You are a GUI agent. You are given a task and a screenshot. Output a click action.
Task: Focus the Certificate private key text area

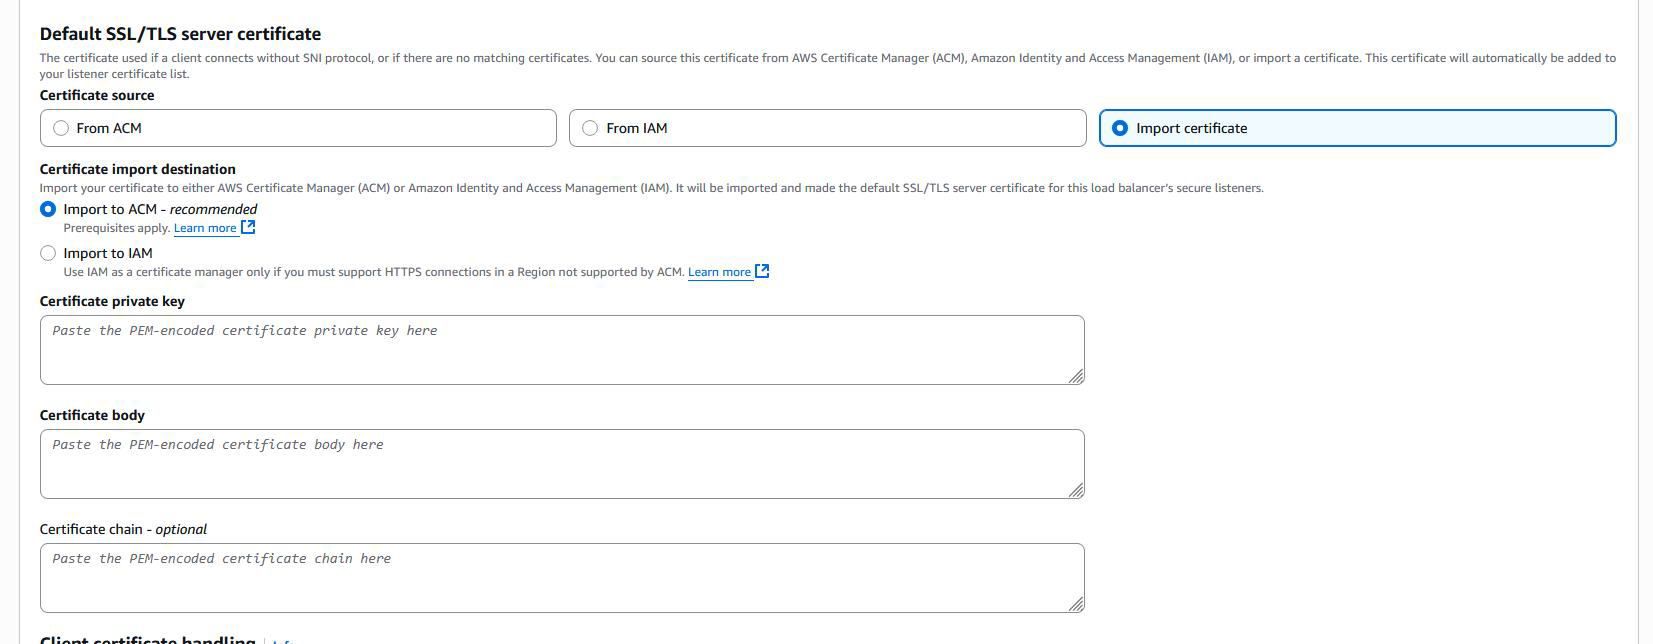click(561, 350)
